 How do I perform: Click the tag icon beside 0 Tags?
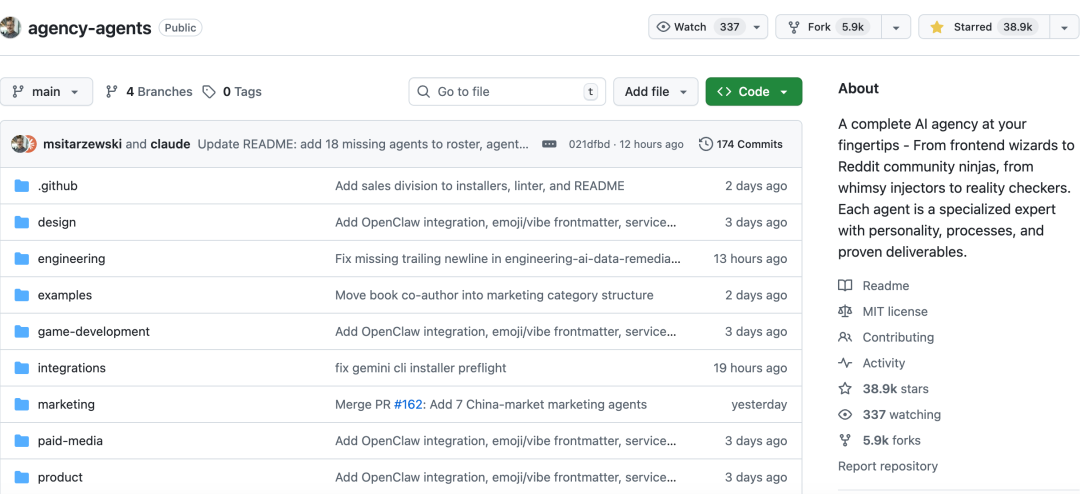[x=209, y=92]
